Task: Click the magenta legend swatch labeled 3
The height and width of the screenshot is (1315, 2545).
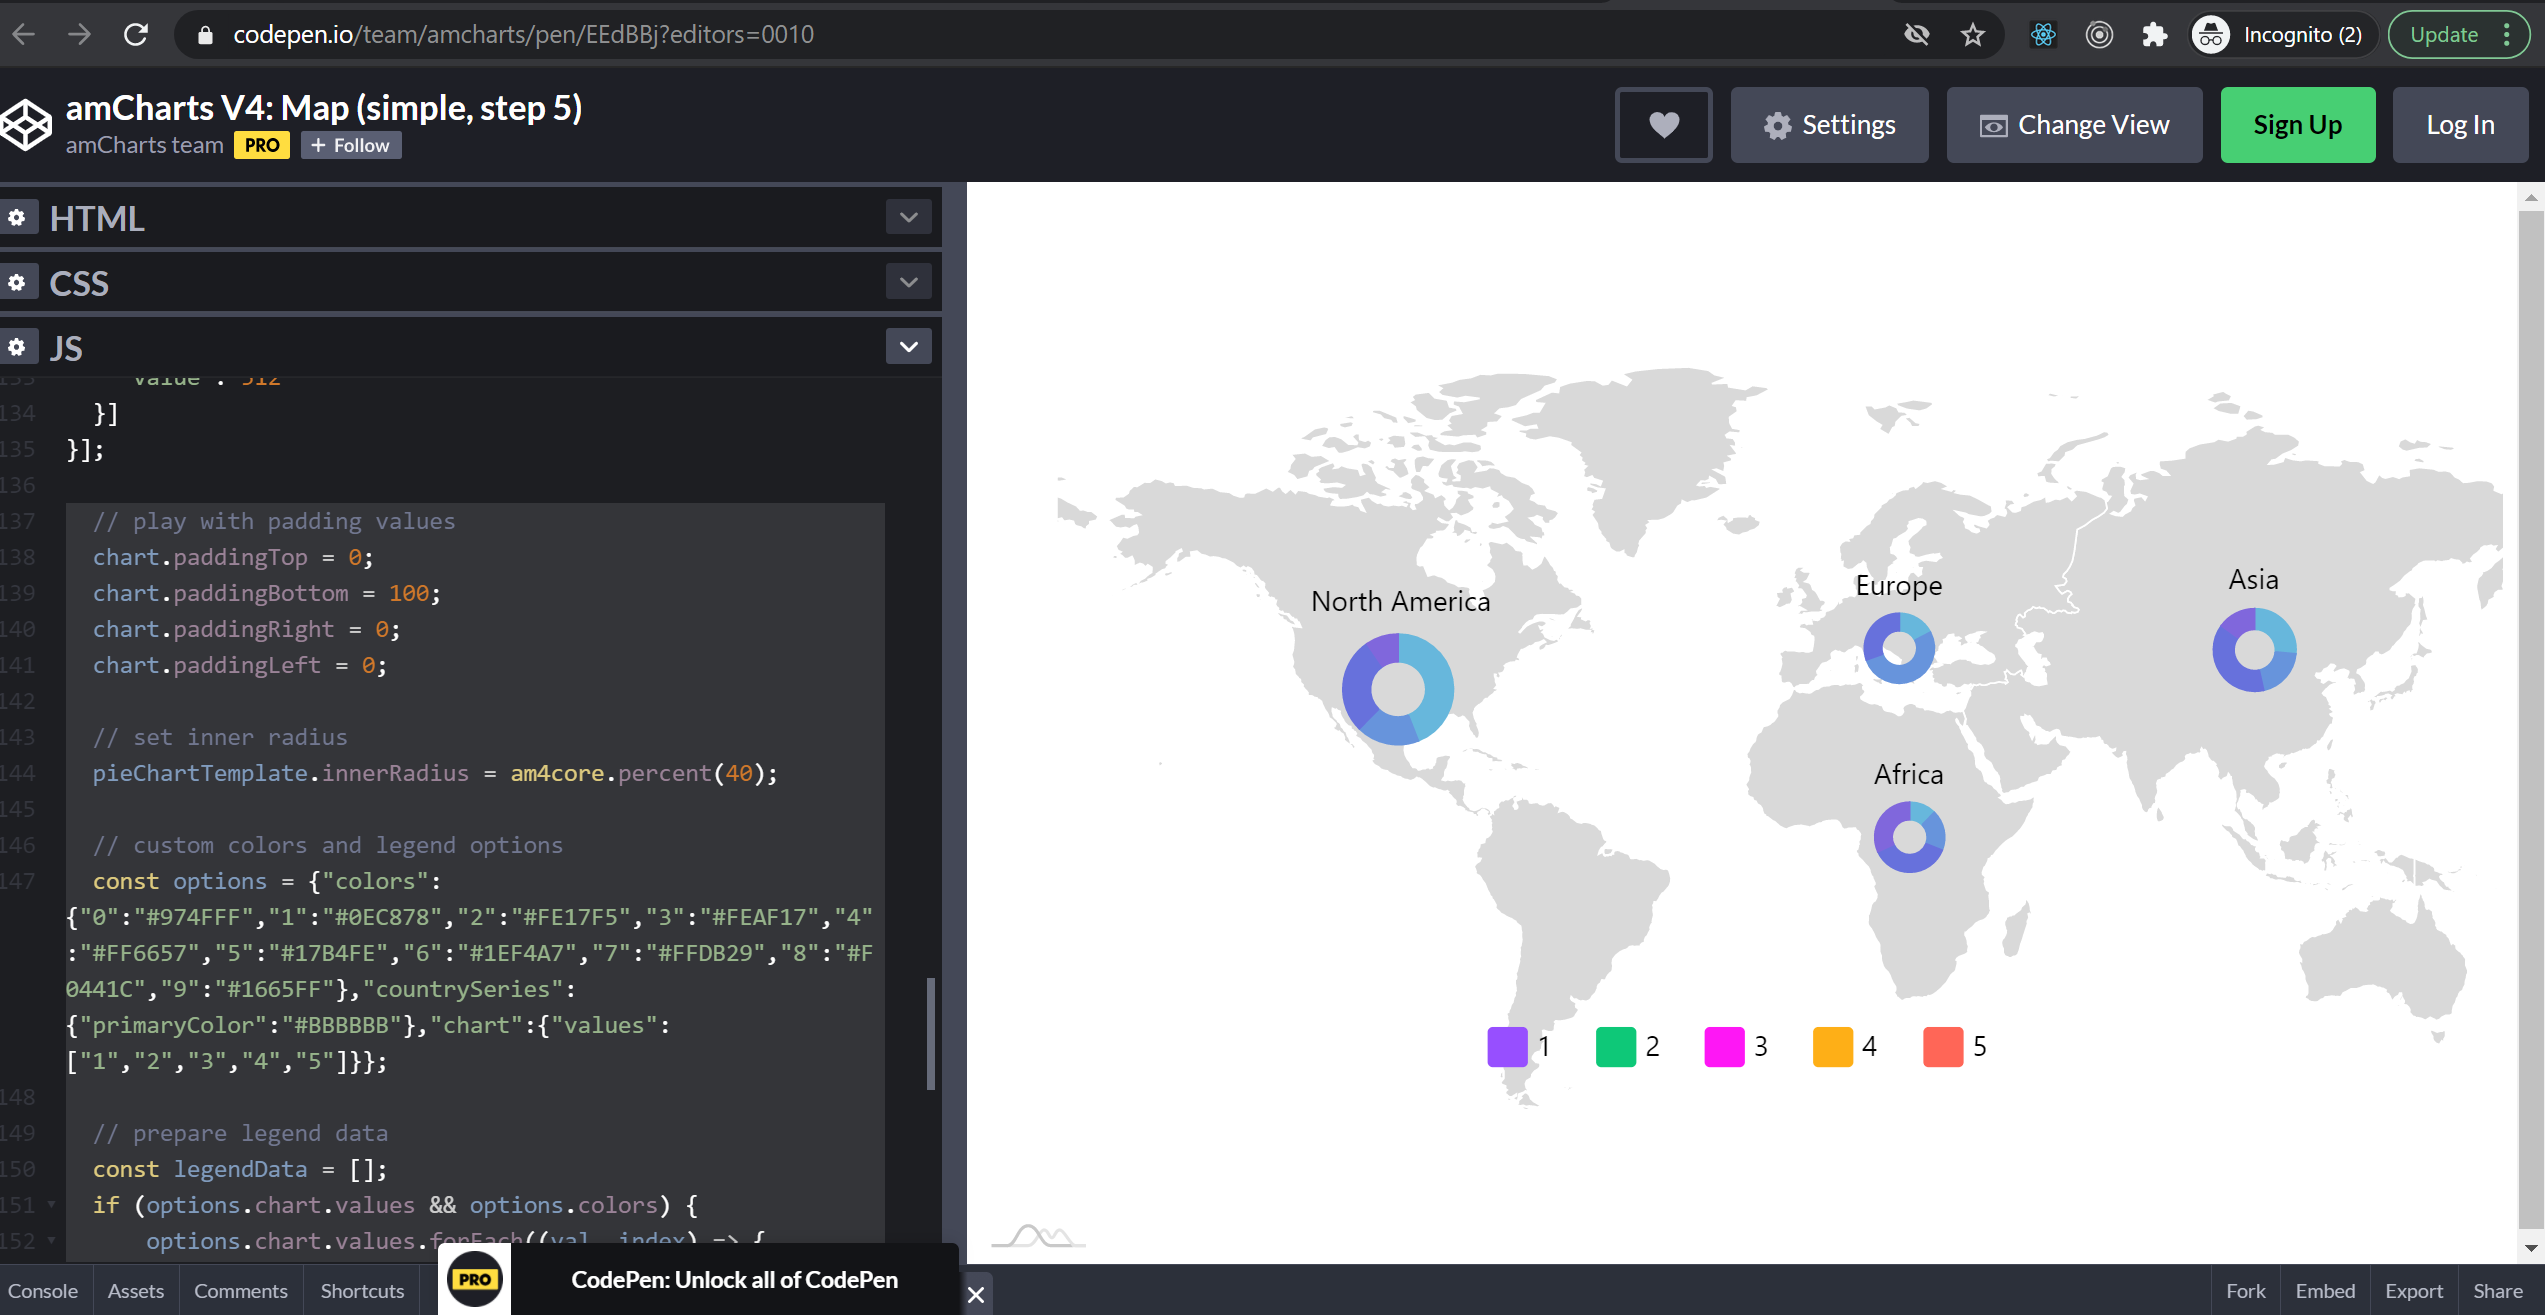Action: (1724, 1045)
